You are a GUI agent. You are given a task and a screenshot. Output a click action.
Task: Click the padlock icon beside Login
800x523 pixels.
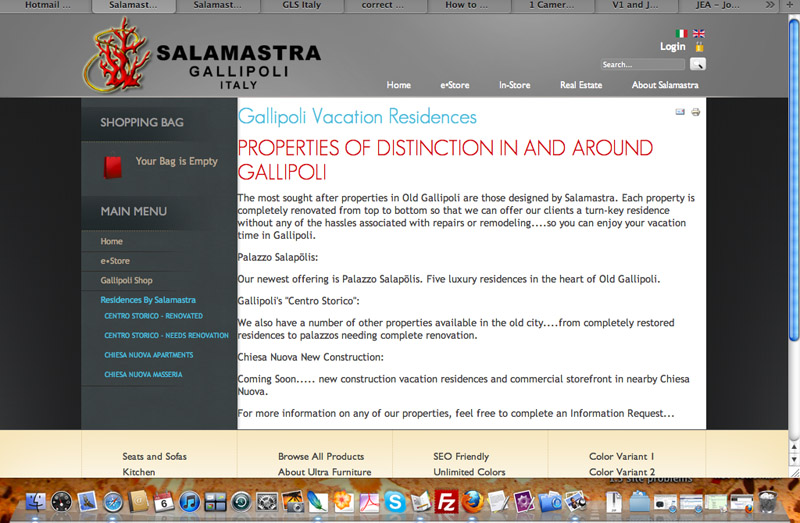click(x=699, y=47)
